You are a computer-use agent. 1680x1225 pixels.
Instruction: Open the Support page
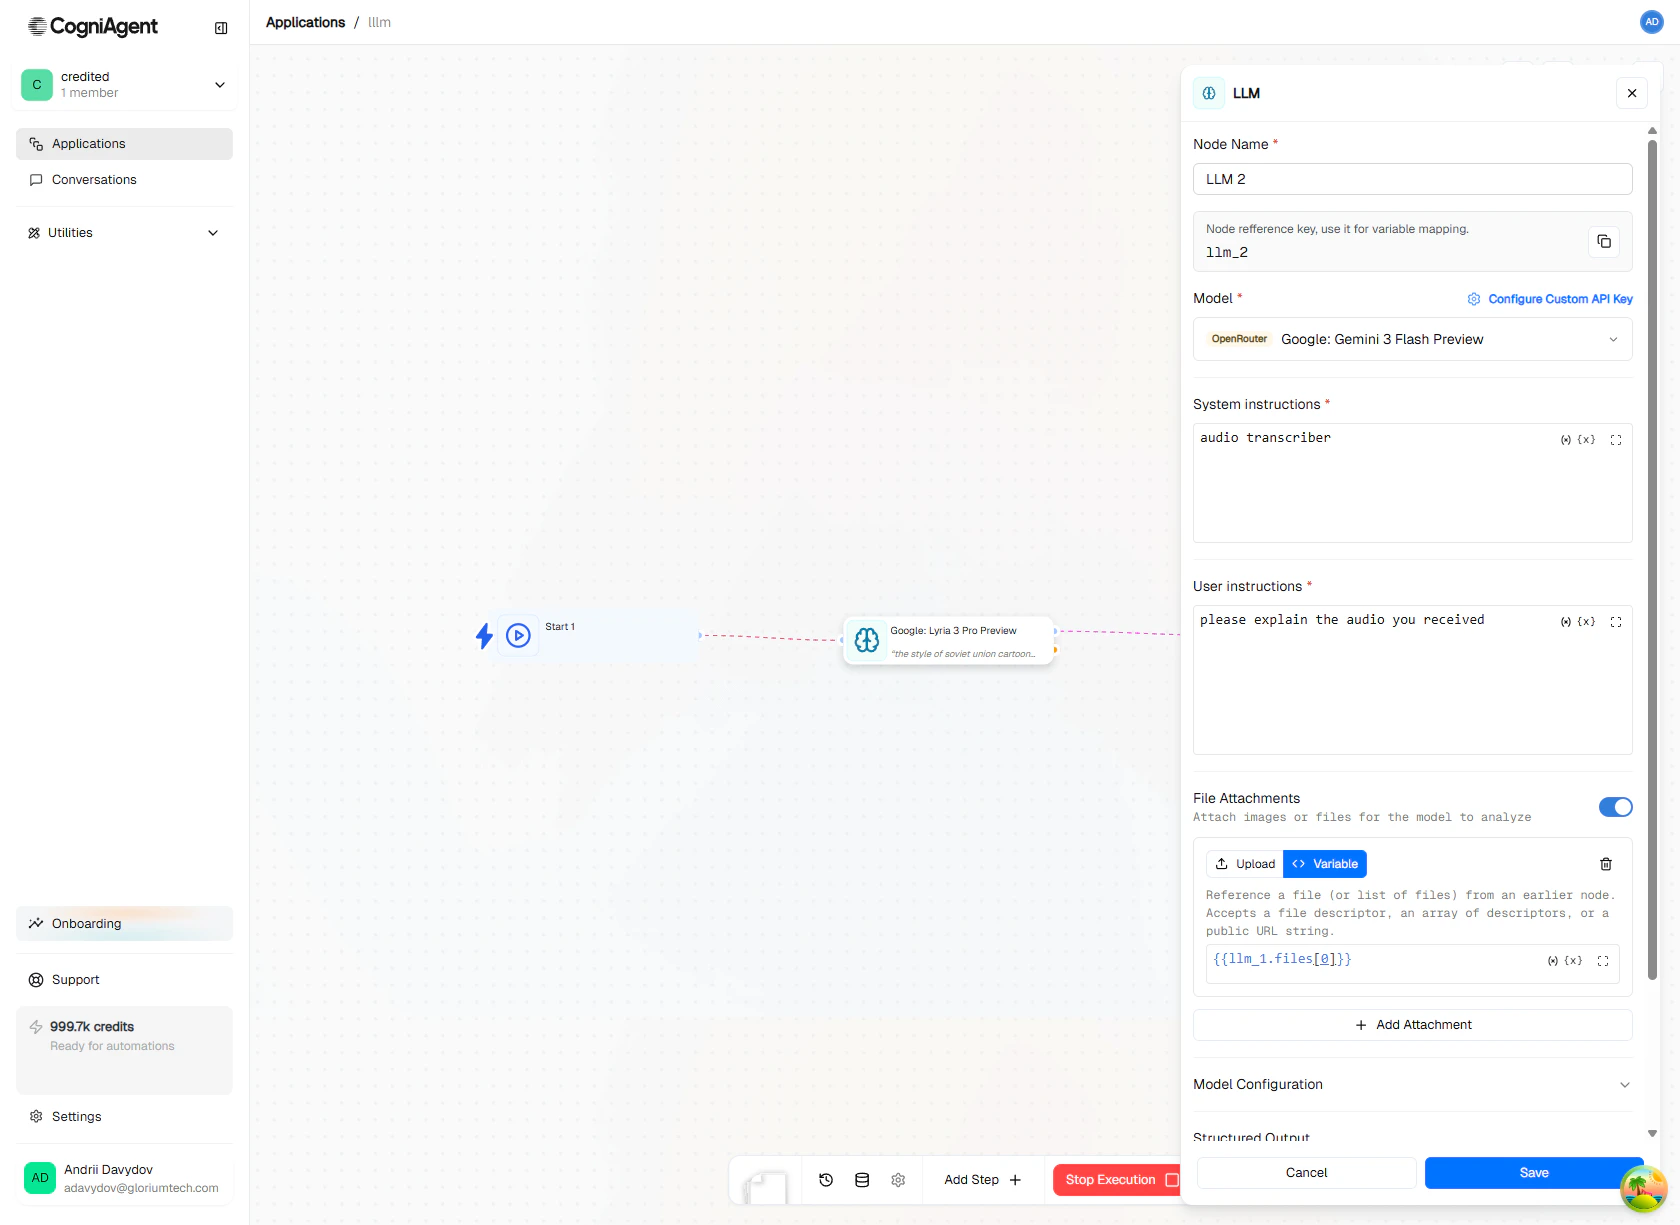[x=124, y=980]
